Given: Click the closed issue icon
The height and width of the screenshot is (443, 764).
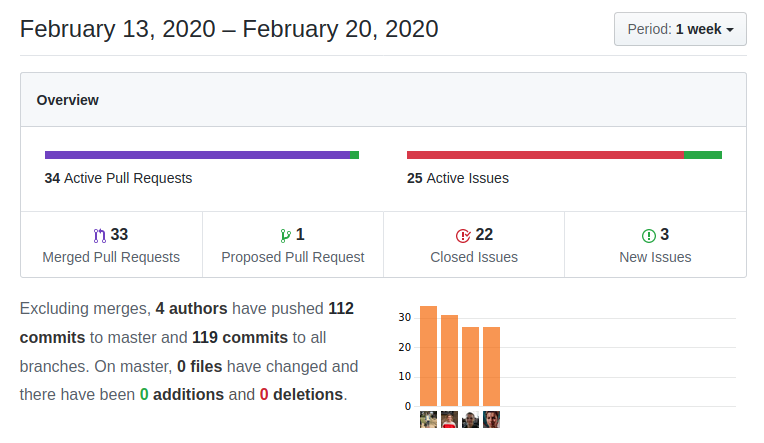Looking at the screenshot, I should (463, 236).
